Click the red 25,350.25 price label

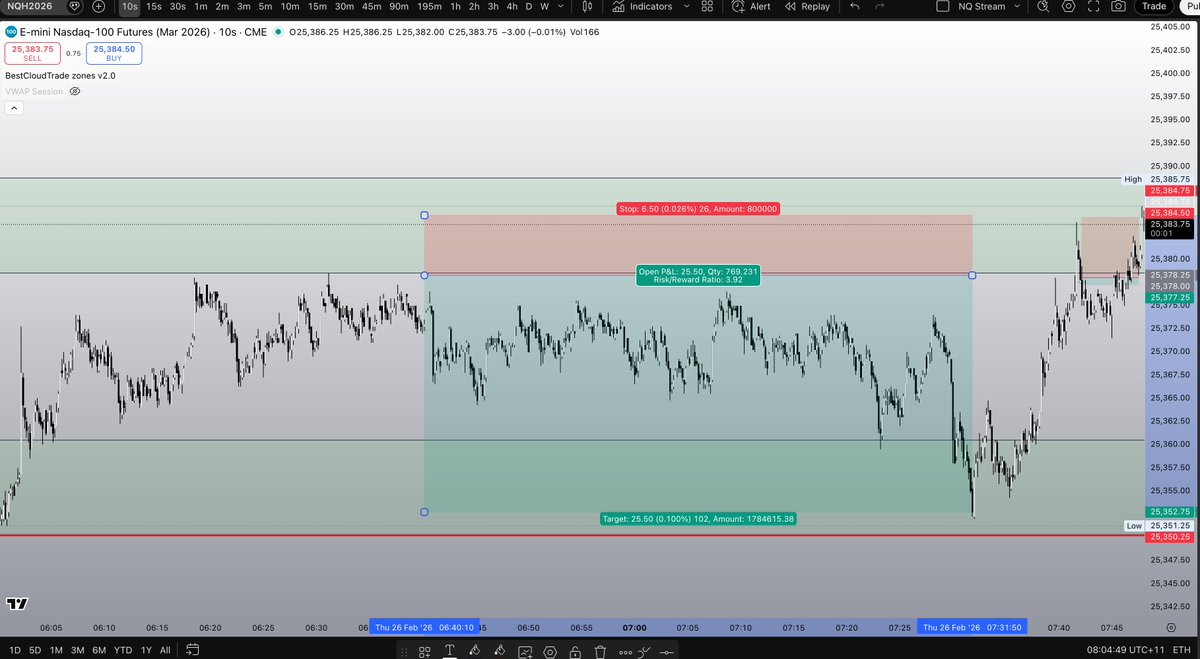1170,537
